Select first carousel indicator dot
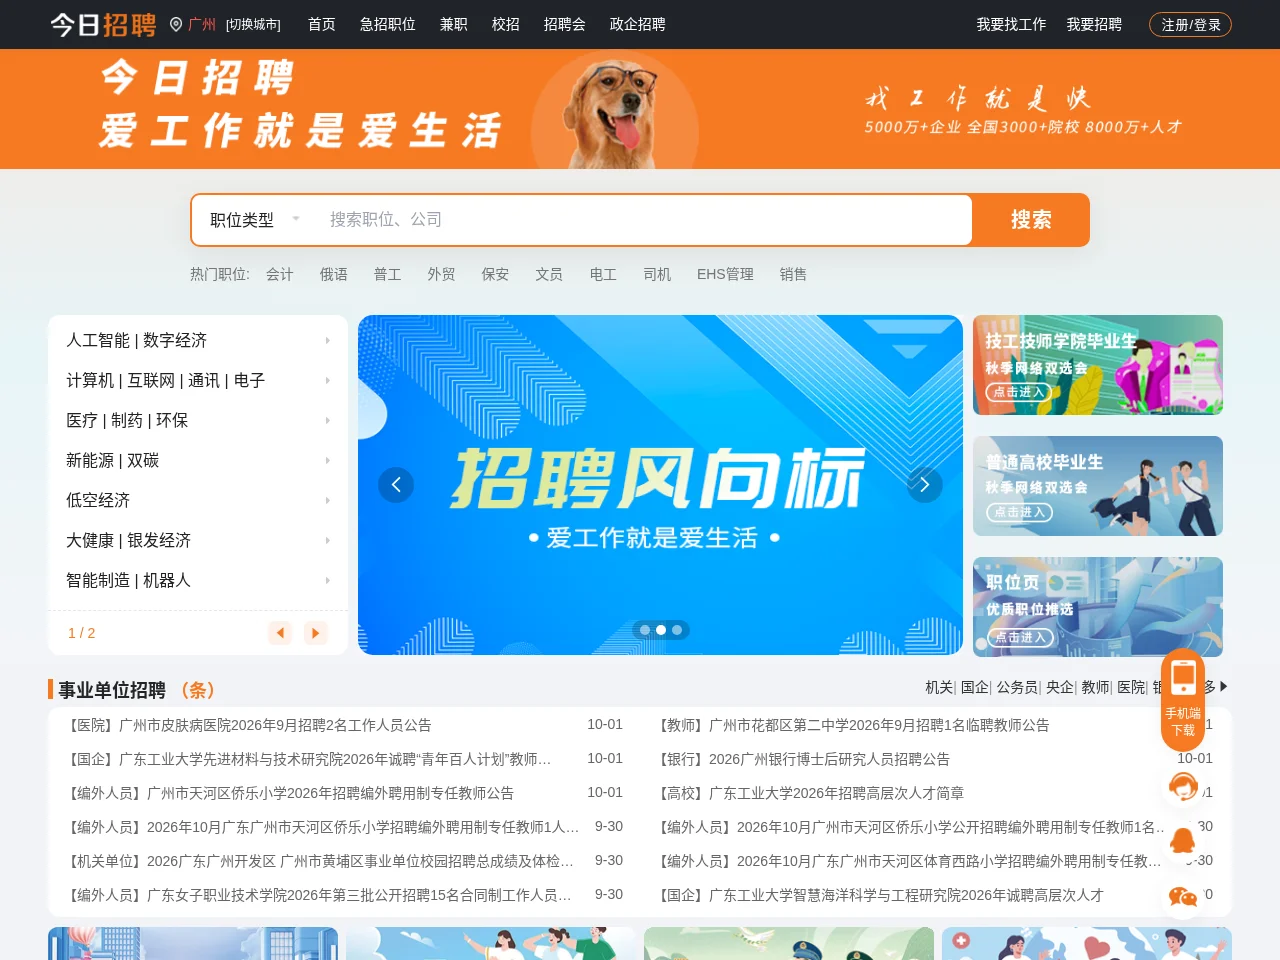Viewport: 1280px width, 960px height. click(x=645, y=630)
